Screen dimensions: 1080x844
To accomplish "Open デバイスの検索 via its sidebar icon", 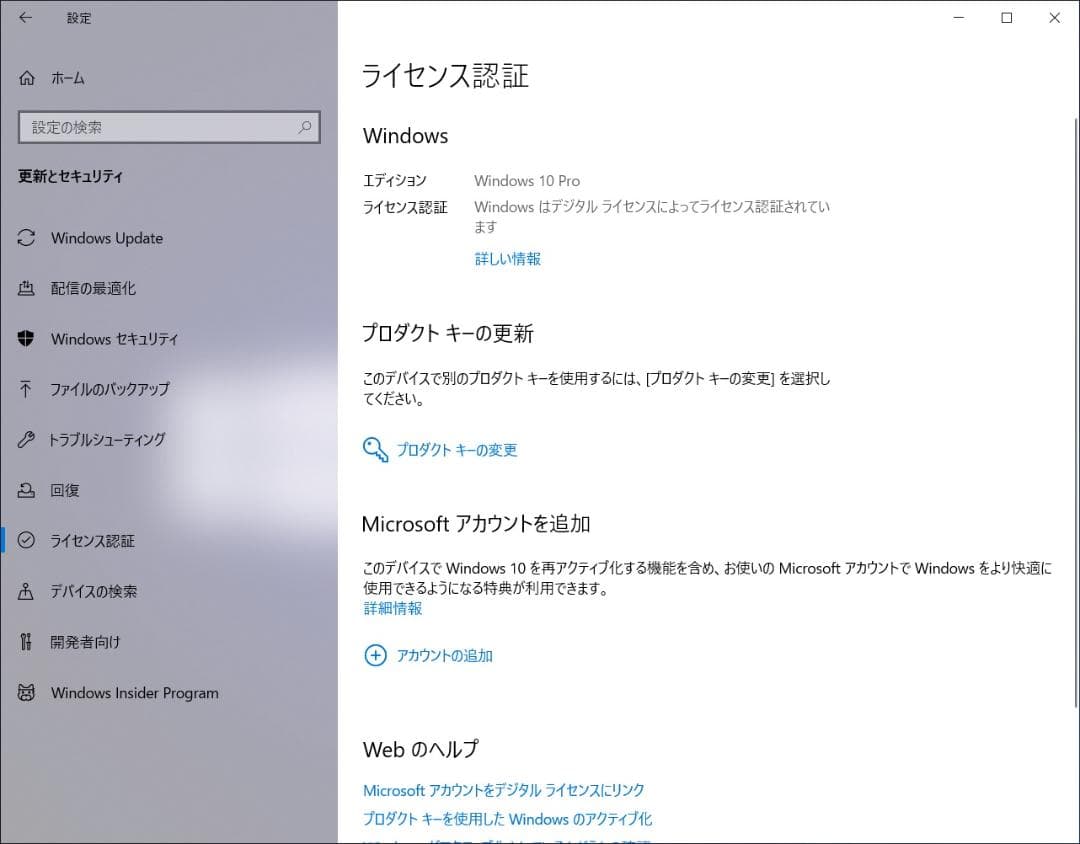I will point(26,591).
